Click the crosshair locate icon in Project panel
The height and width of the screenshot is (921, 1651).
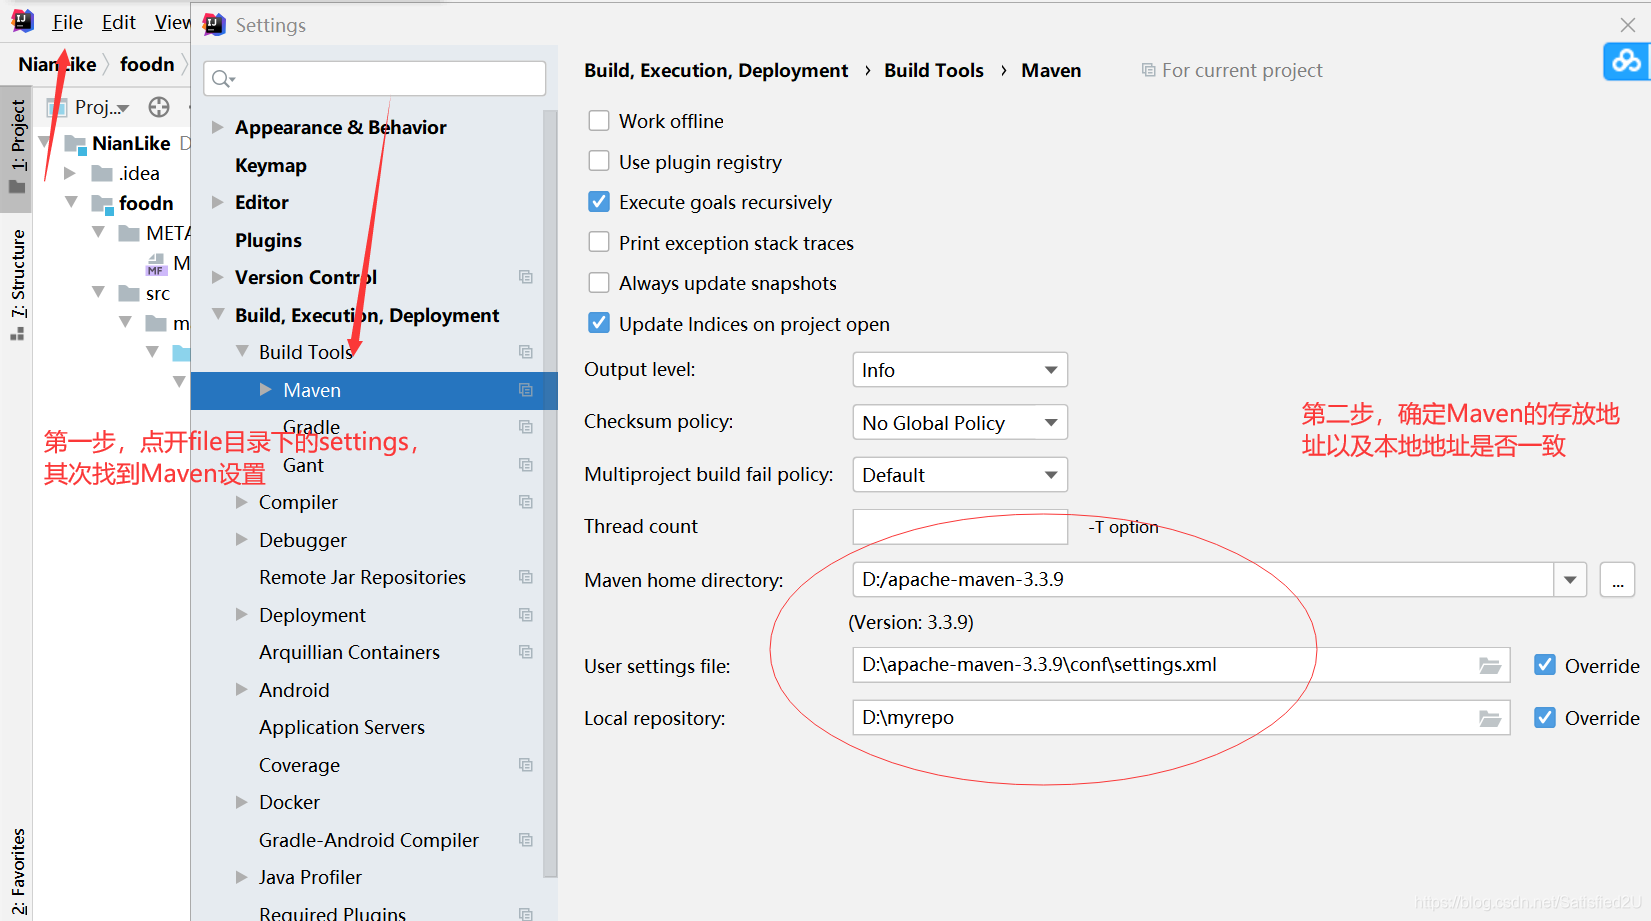158,107
